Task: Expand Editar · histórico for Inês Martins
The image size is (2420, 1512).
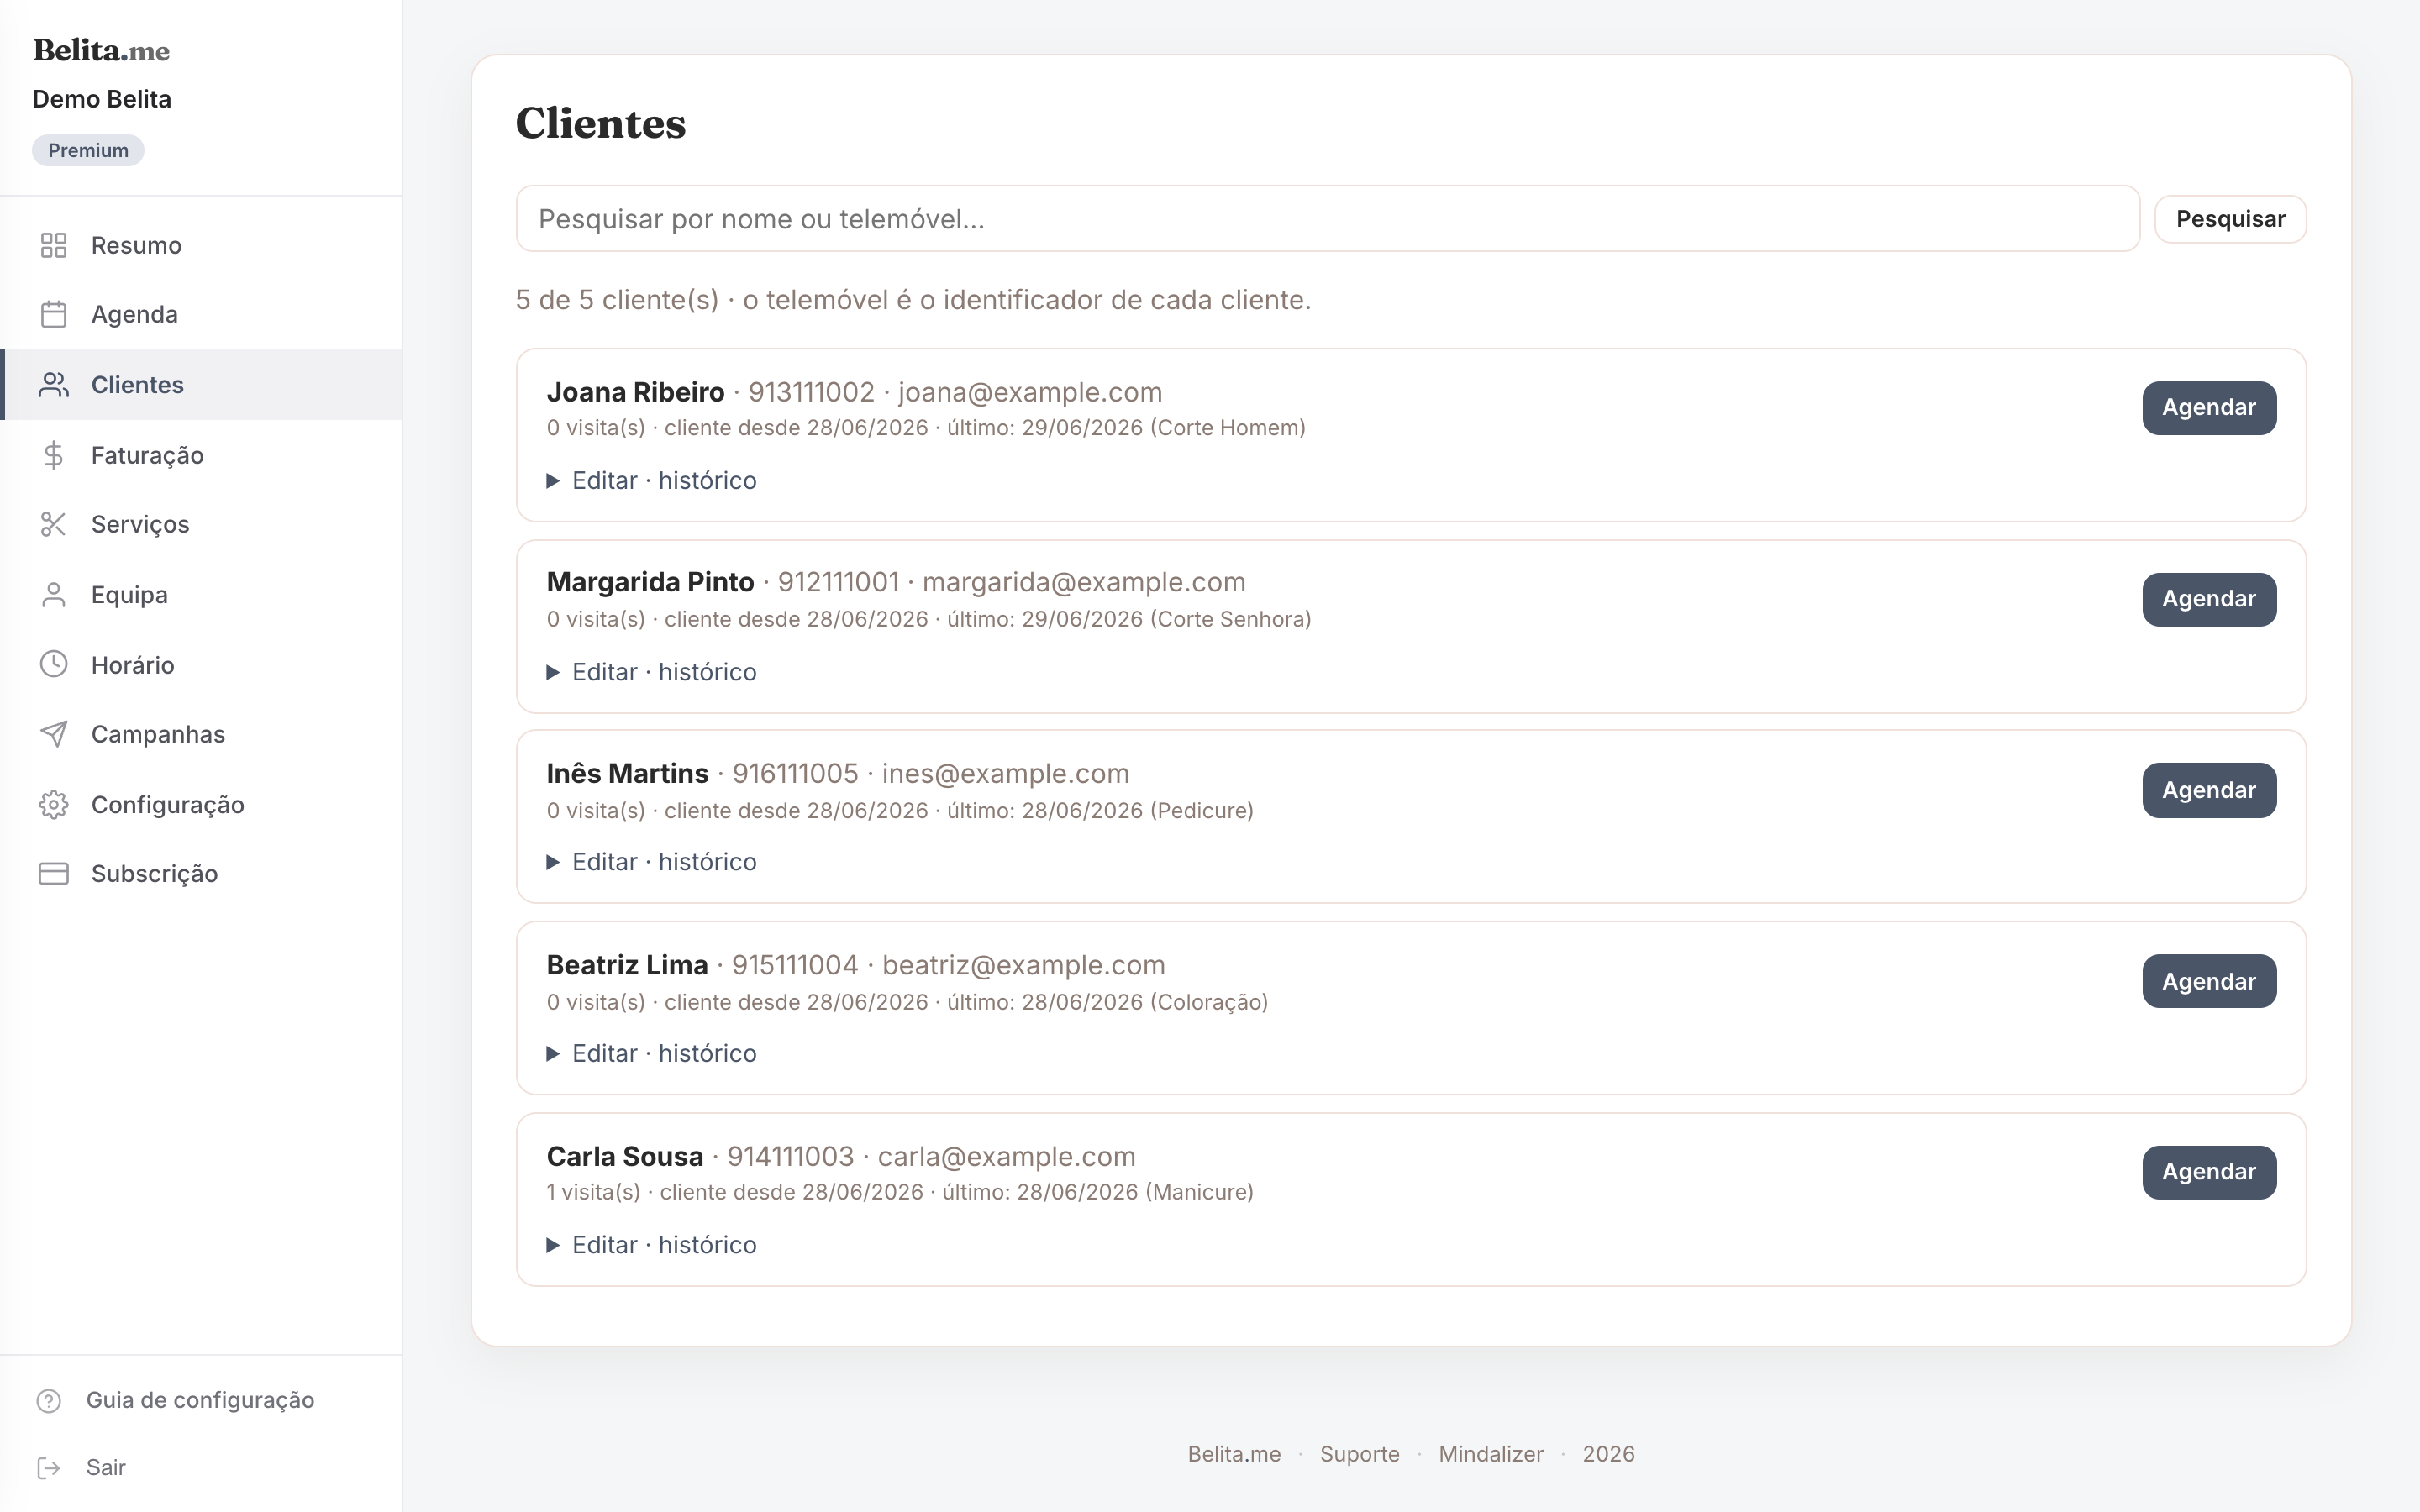Action: point(652,862)
